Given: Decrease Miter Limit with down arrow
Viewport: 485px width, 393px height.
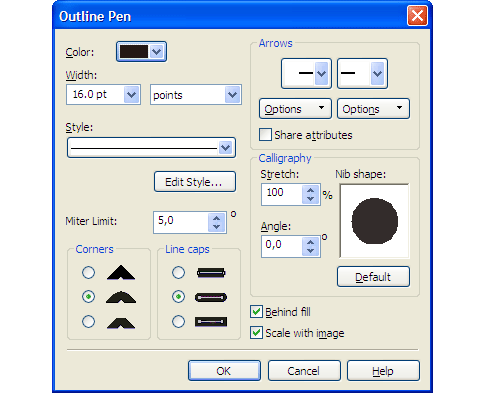Looking at the screenshot, I should [217, 227].
